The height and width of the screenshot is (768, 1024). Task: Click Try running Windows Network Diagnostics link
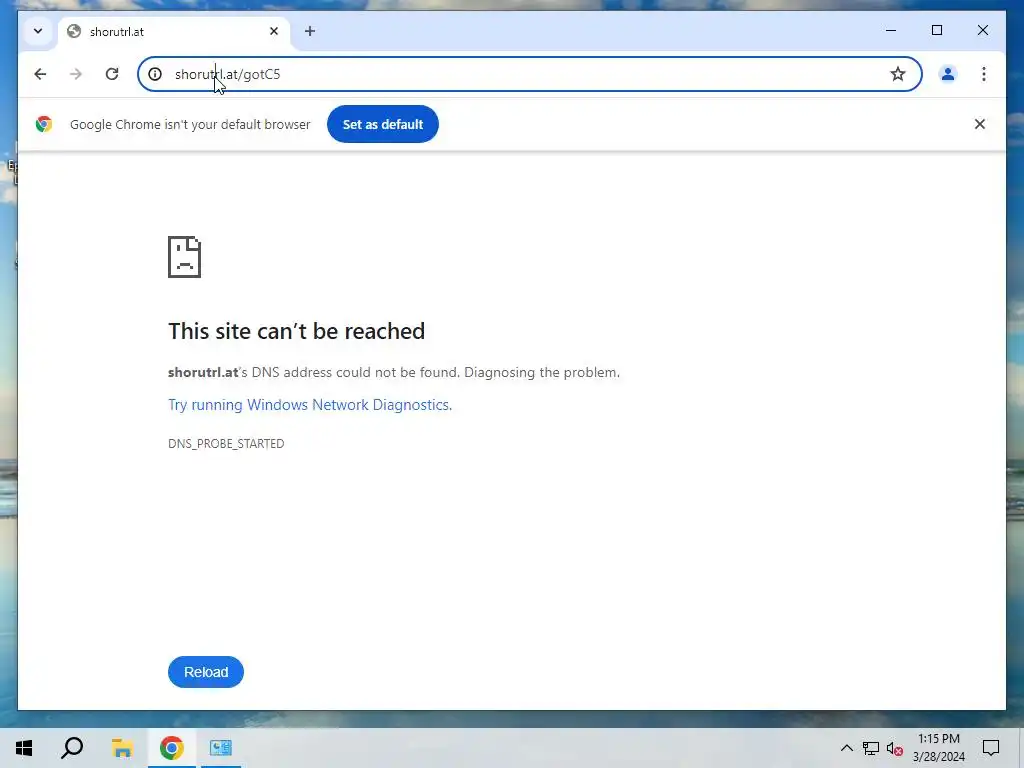(310, 405)
